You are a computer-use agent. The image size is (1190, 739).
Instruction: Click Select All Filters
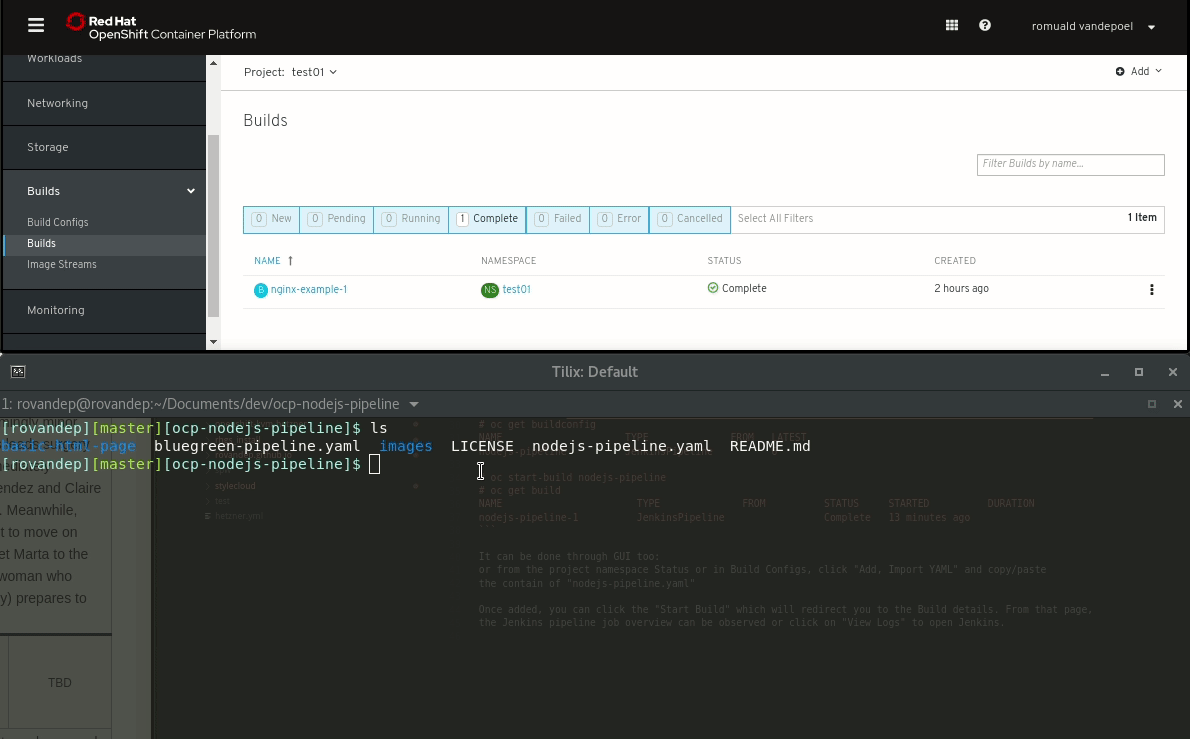pyautogui.click(x=775, y=219)
